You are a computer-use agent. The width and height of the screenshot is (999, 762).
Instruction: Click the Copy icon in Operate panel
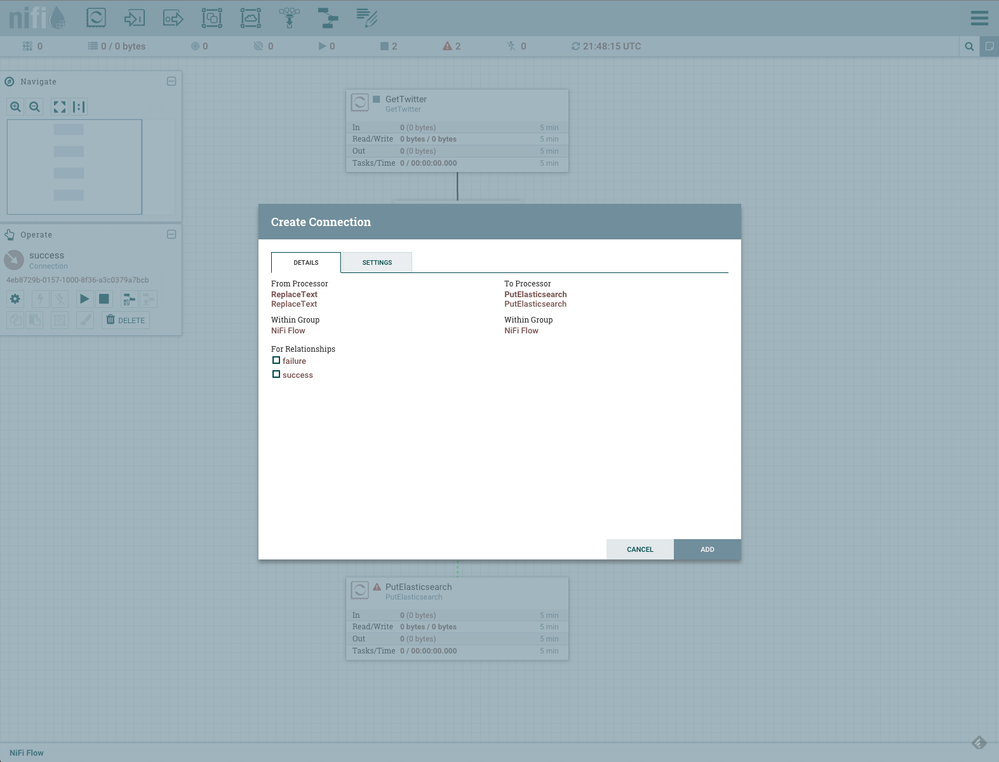[15, 320]
